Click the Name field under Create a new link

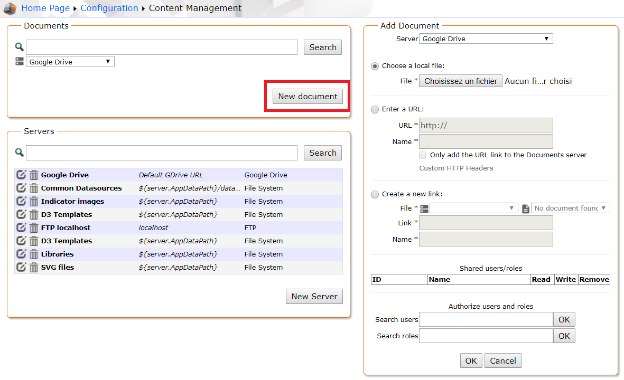(x=486, y=239)
